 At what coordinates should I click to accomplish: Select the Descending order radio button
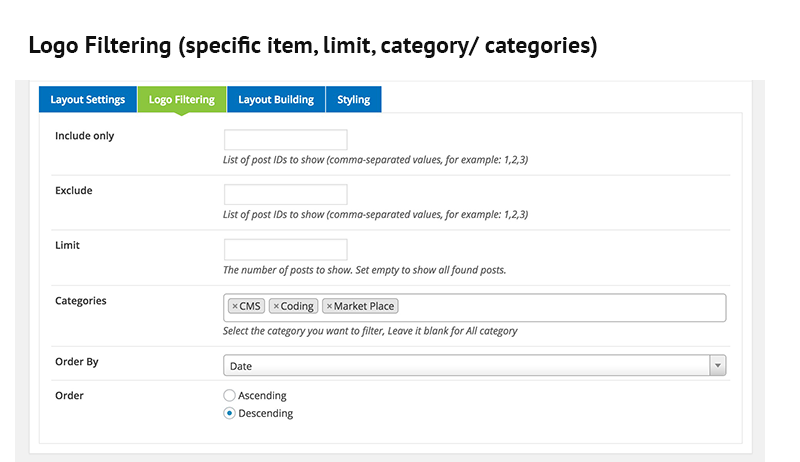(230, 413)
